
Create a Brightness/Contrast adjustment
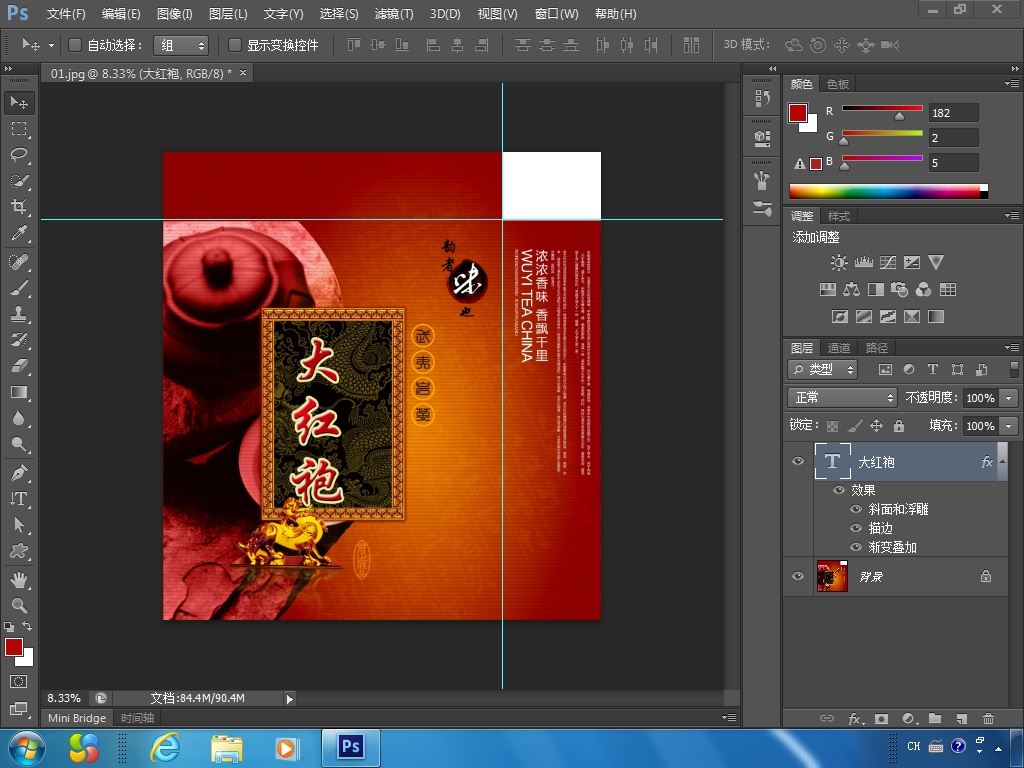tap(839, 263)
